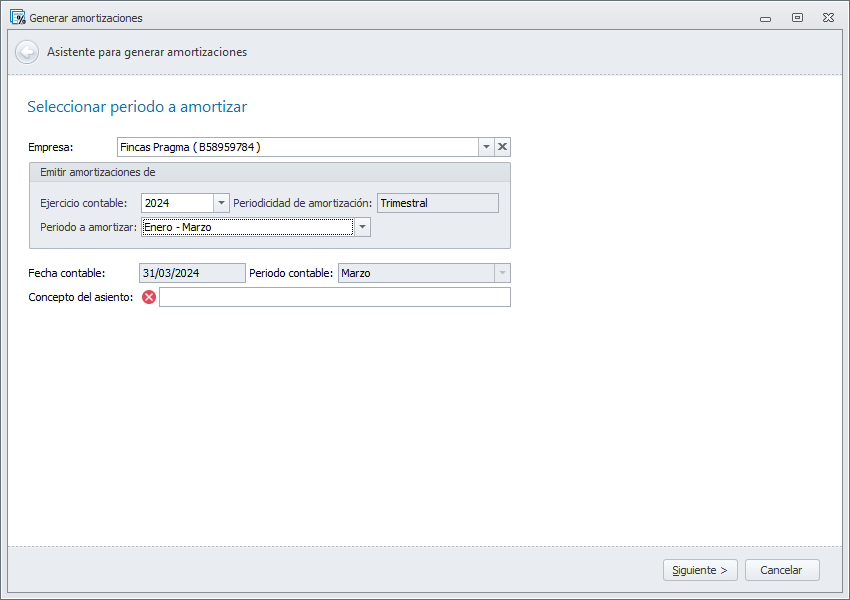
Task: Click the Periodo contable Marzo field
Action: [x=416, y=273]
